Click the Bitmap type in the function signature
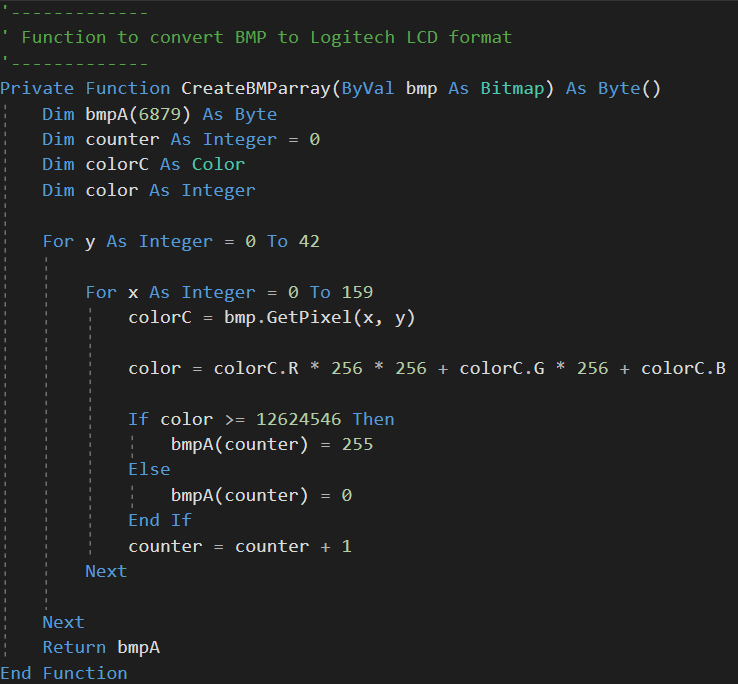 coord(513,89)
